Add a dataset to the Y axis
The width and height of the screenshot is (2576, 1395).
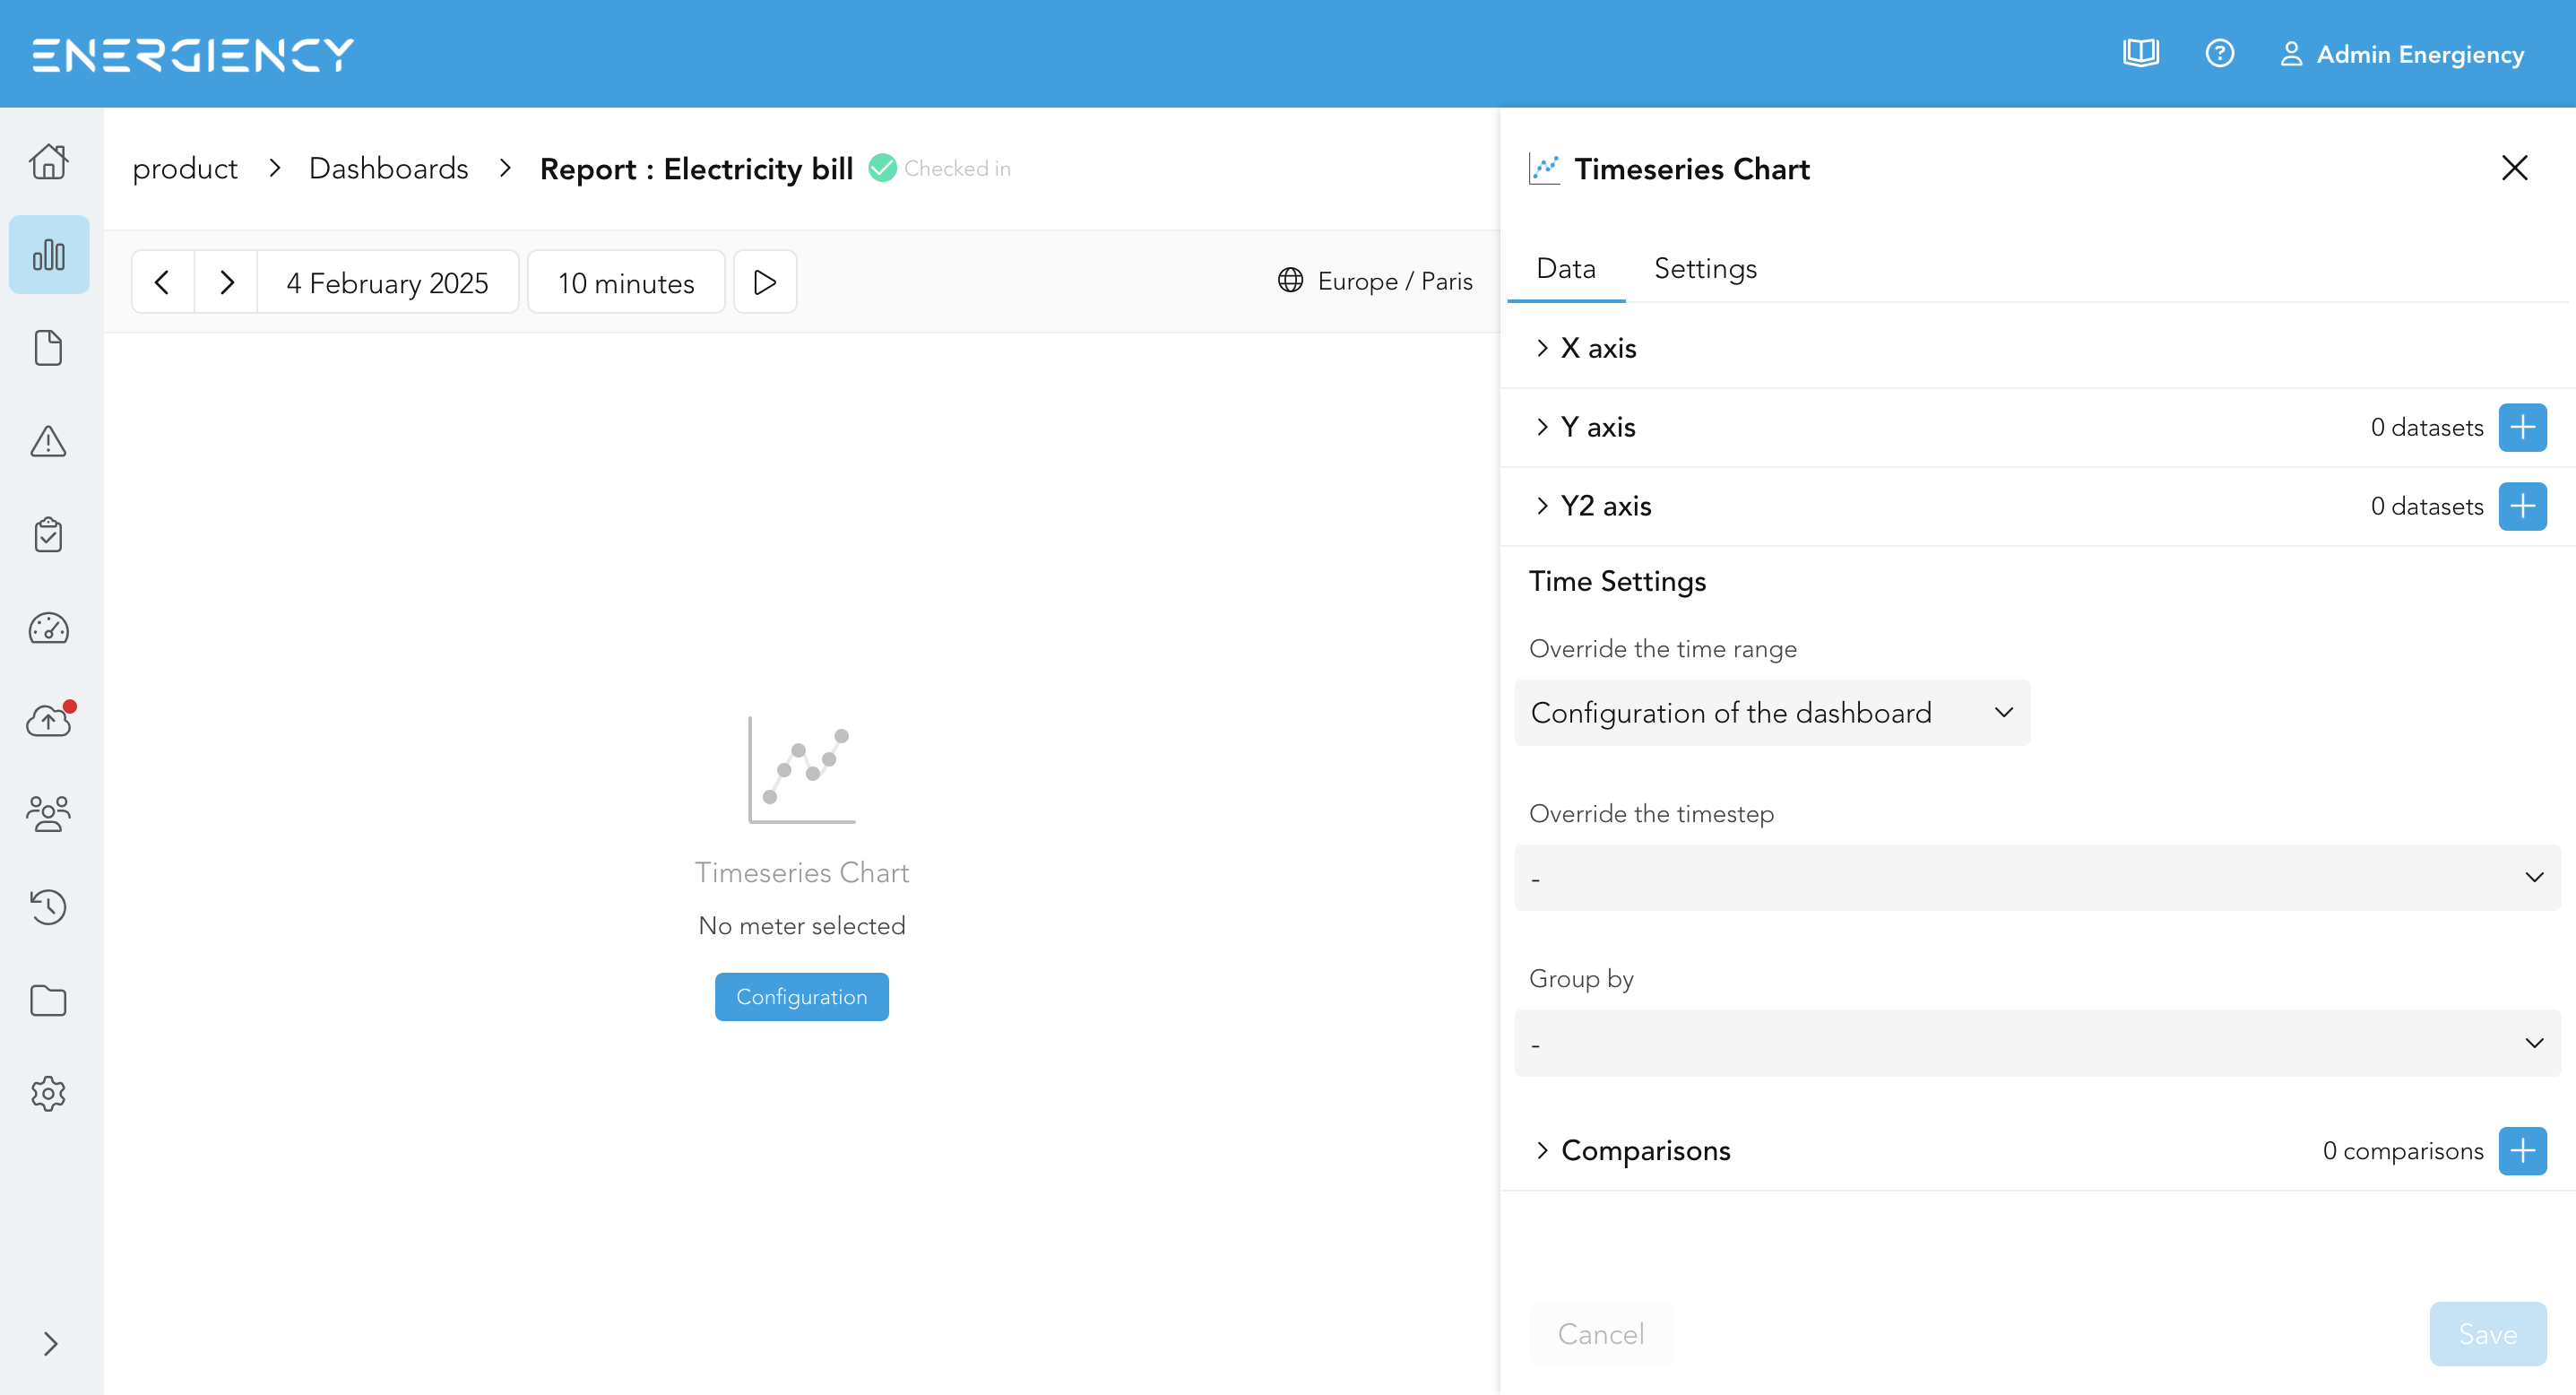pyautogui.click(x=2523, y=427)
